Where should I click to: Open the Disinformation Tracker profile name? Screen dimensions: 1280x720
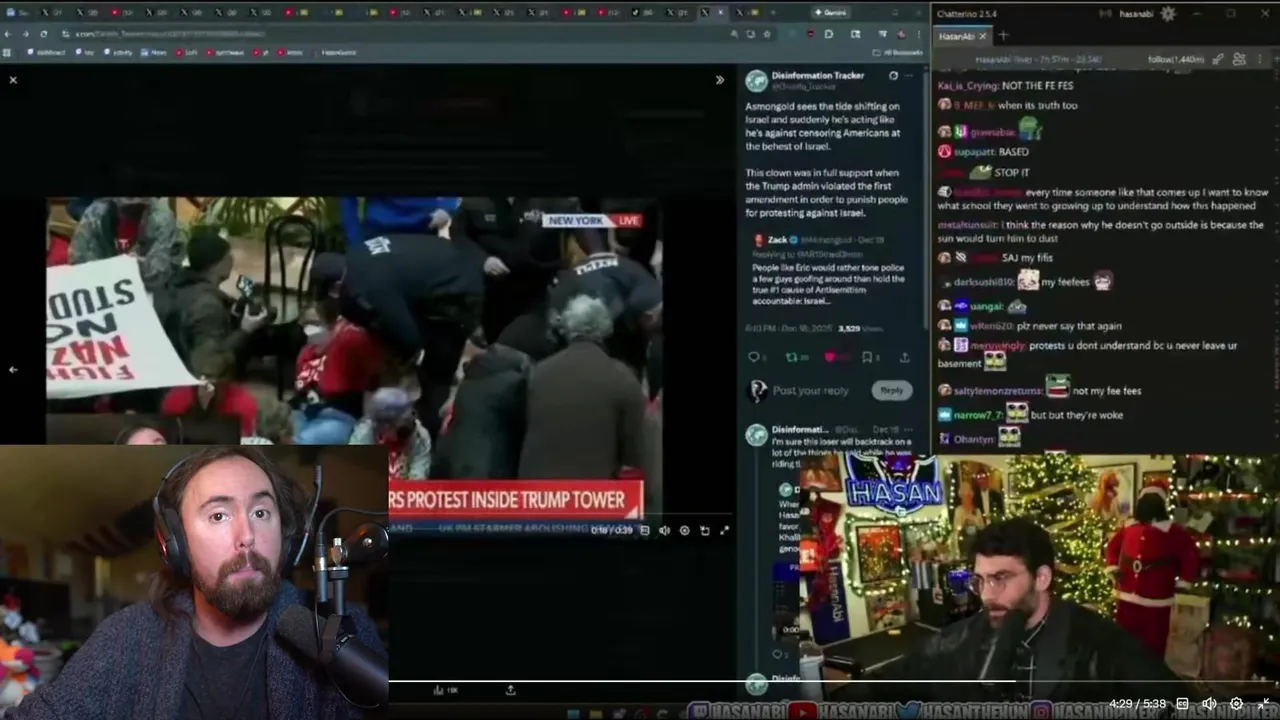click(x=818, y=75)
